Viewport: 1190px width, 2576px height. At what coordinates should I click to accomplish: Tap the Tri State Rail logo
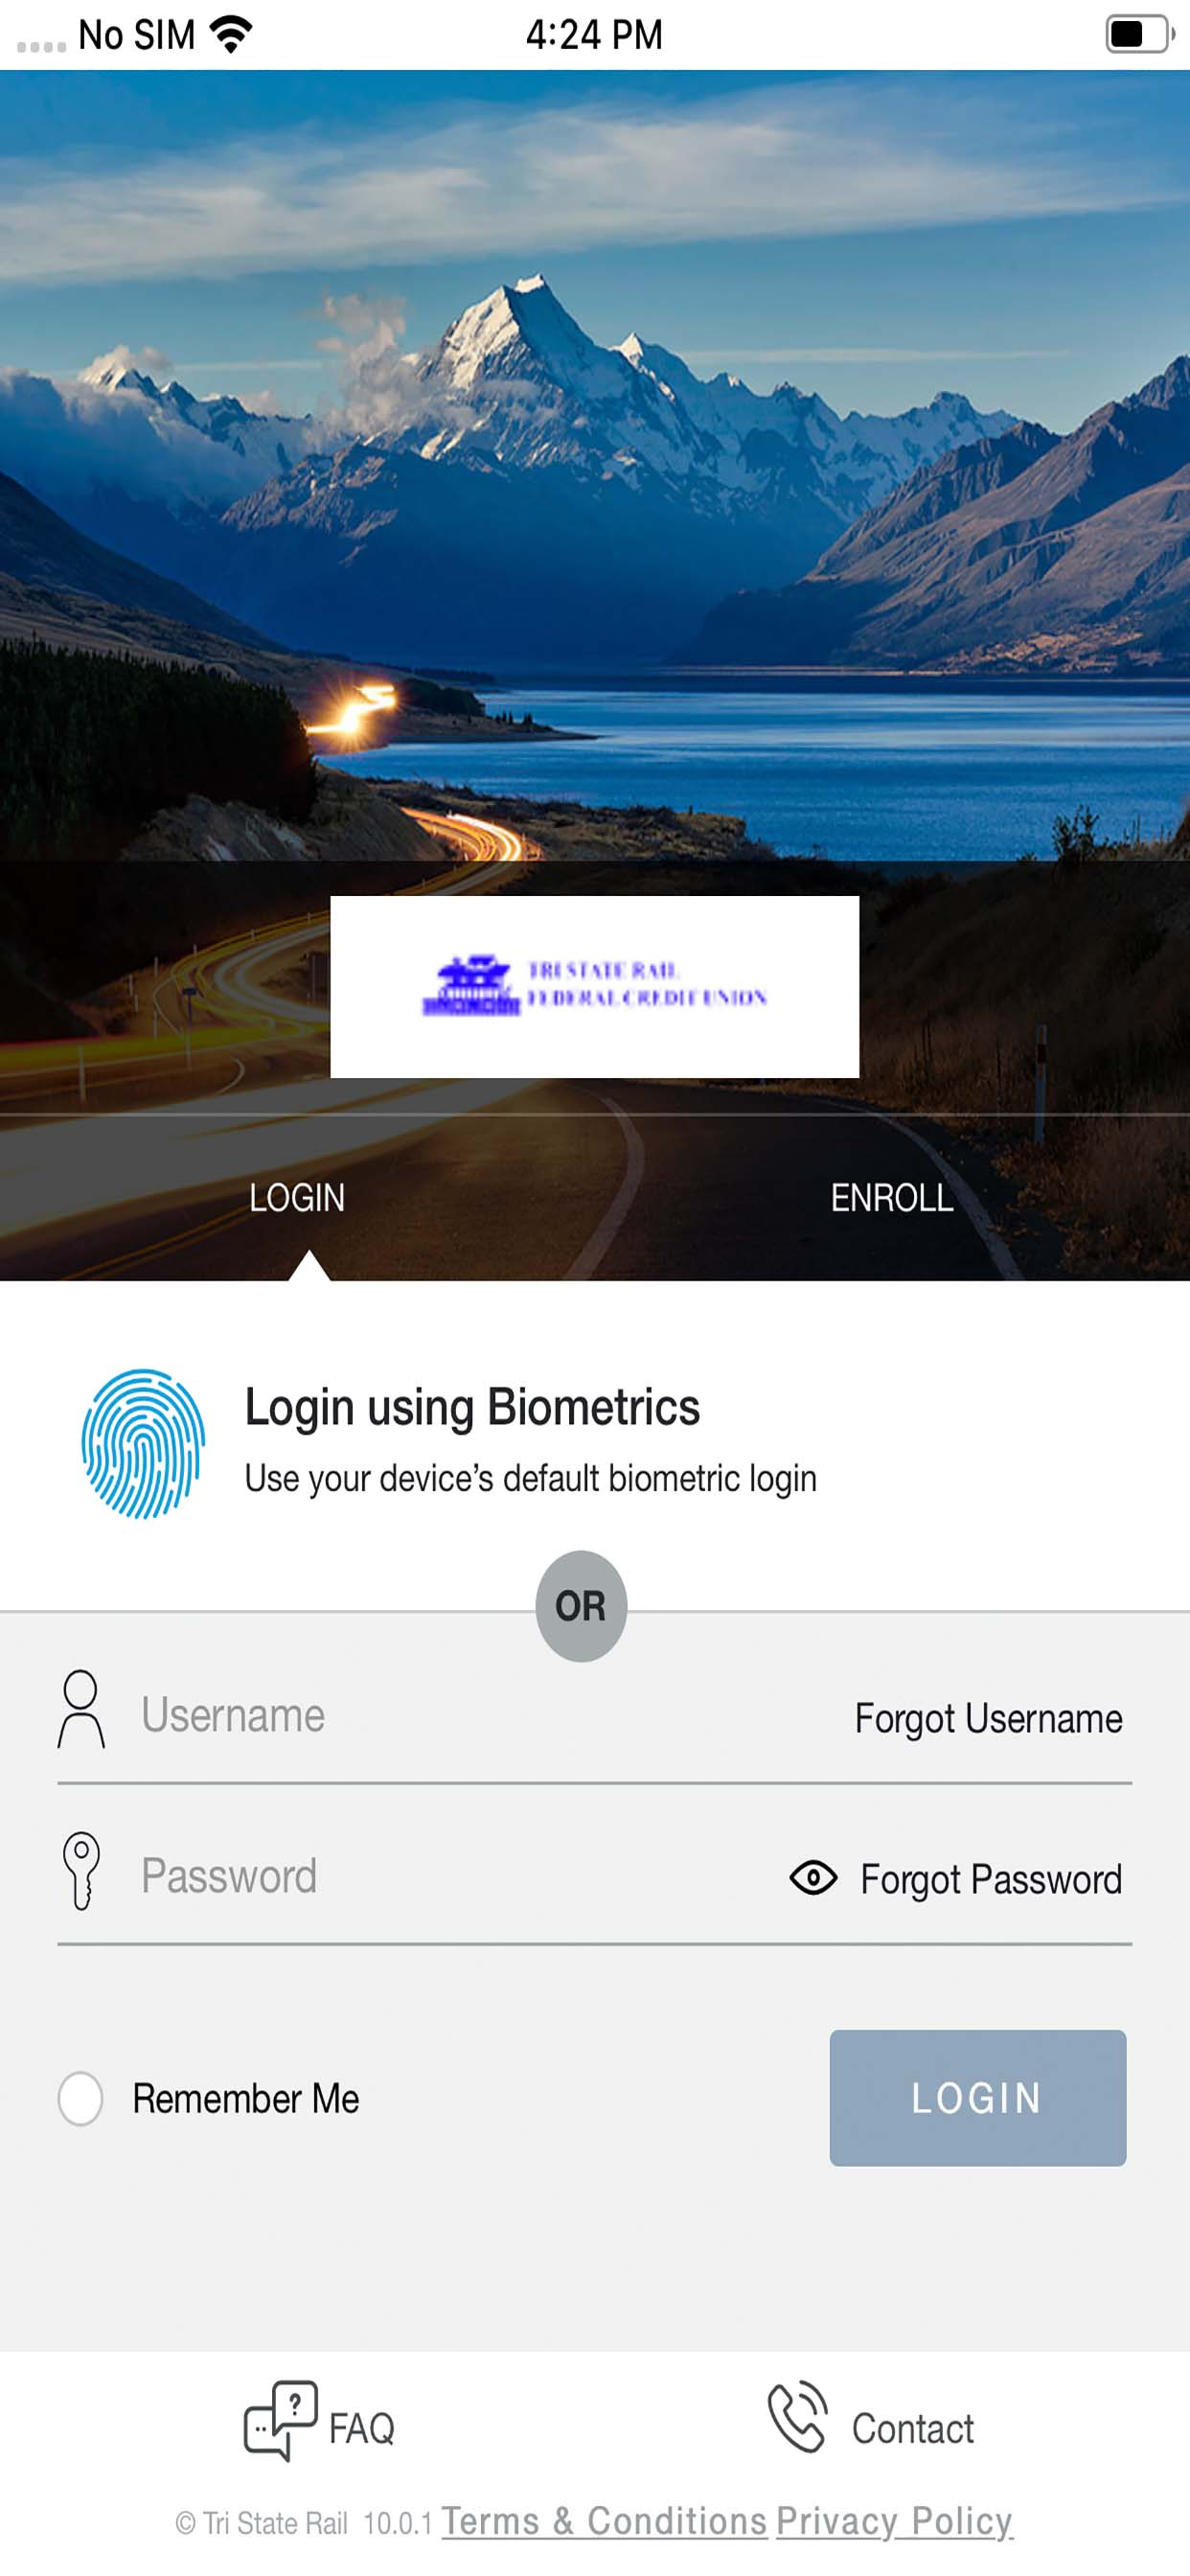tap(594, 986)
